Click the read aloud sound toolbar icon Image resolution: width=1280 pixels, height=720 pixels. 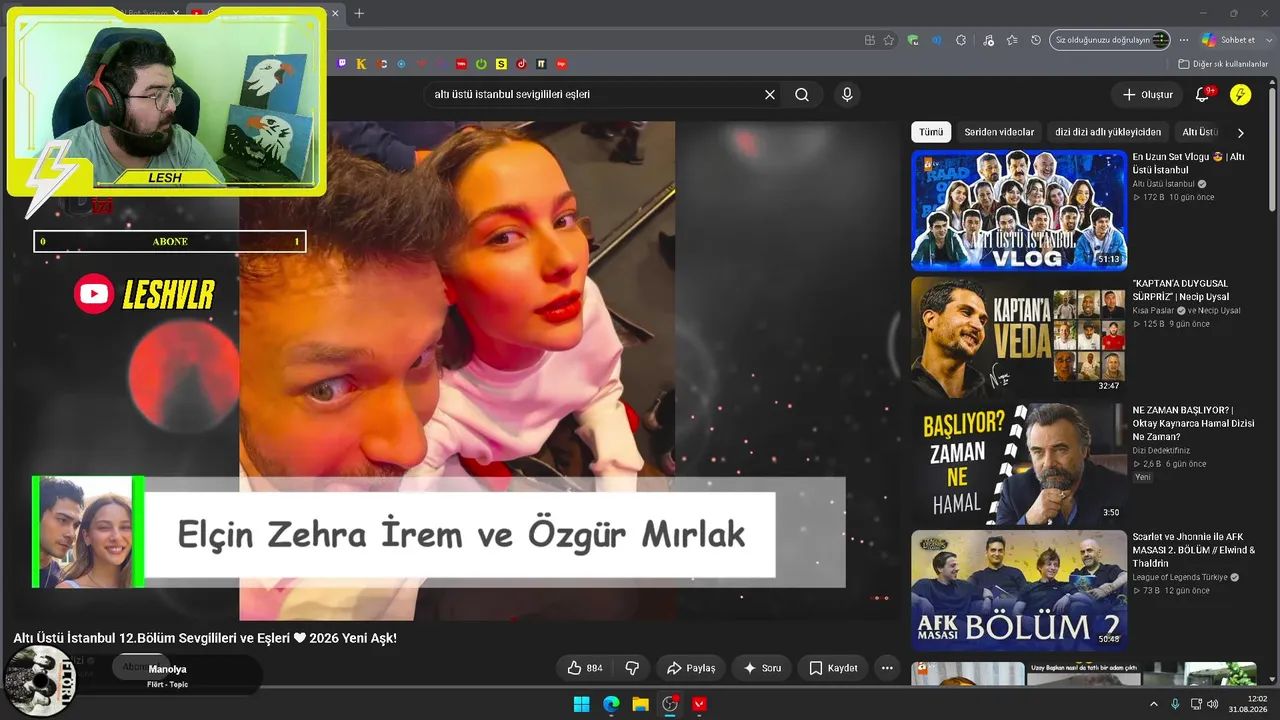937,40
